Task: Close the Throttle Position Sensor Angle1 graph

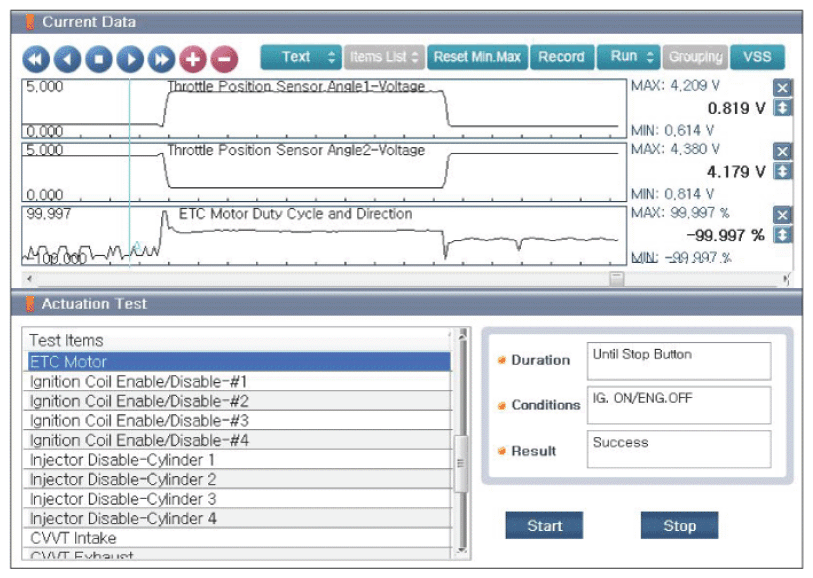Action: click(782, 88)
